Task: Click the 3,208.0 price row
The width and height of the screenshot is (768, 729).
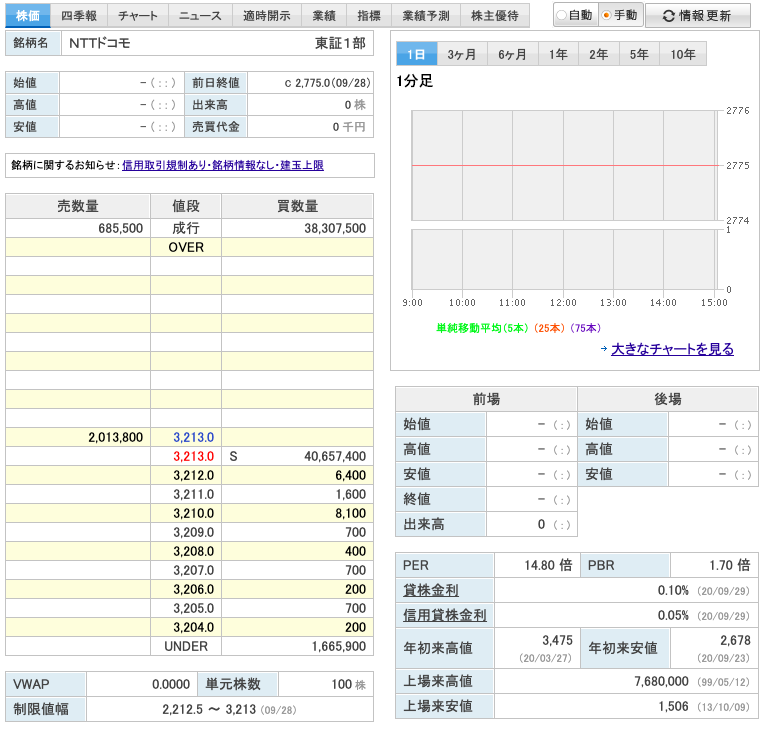Action: (190, 551)
